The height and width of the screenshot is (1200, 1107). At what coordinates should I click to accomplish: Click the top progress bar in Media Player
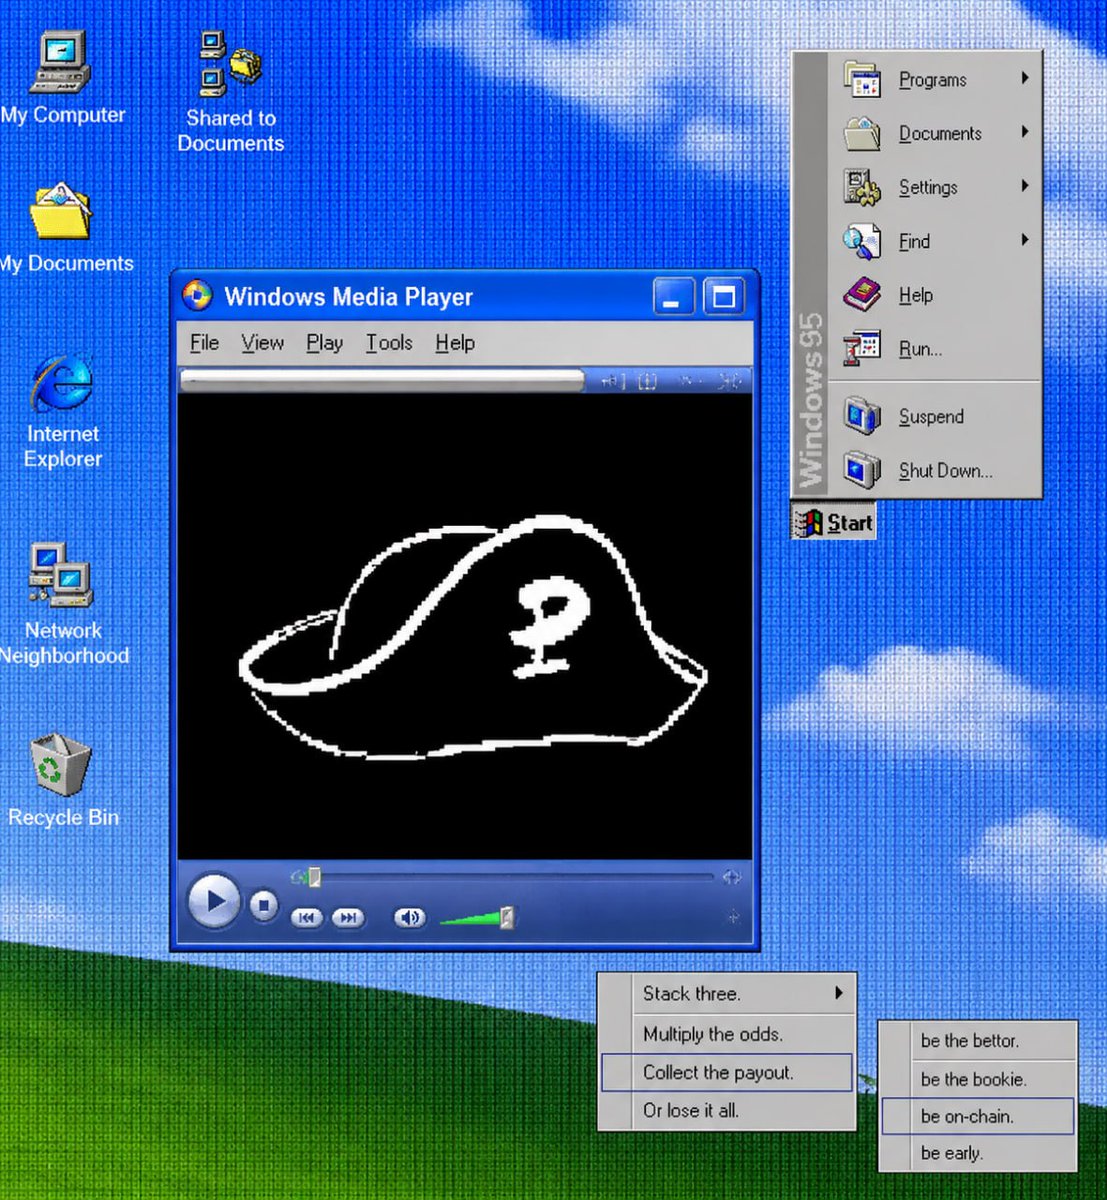(x=382, y=380)
